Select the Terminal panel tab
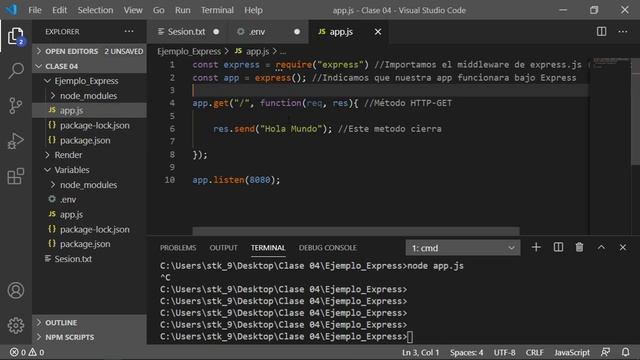This screenshot has width=640, height=360. click(268, 248)
